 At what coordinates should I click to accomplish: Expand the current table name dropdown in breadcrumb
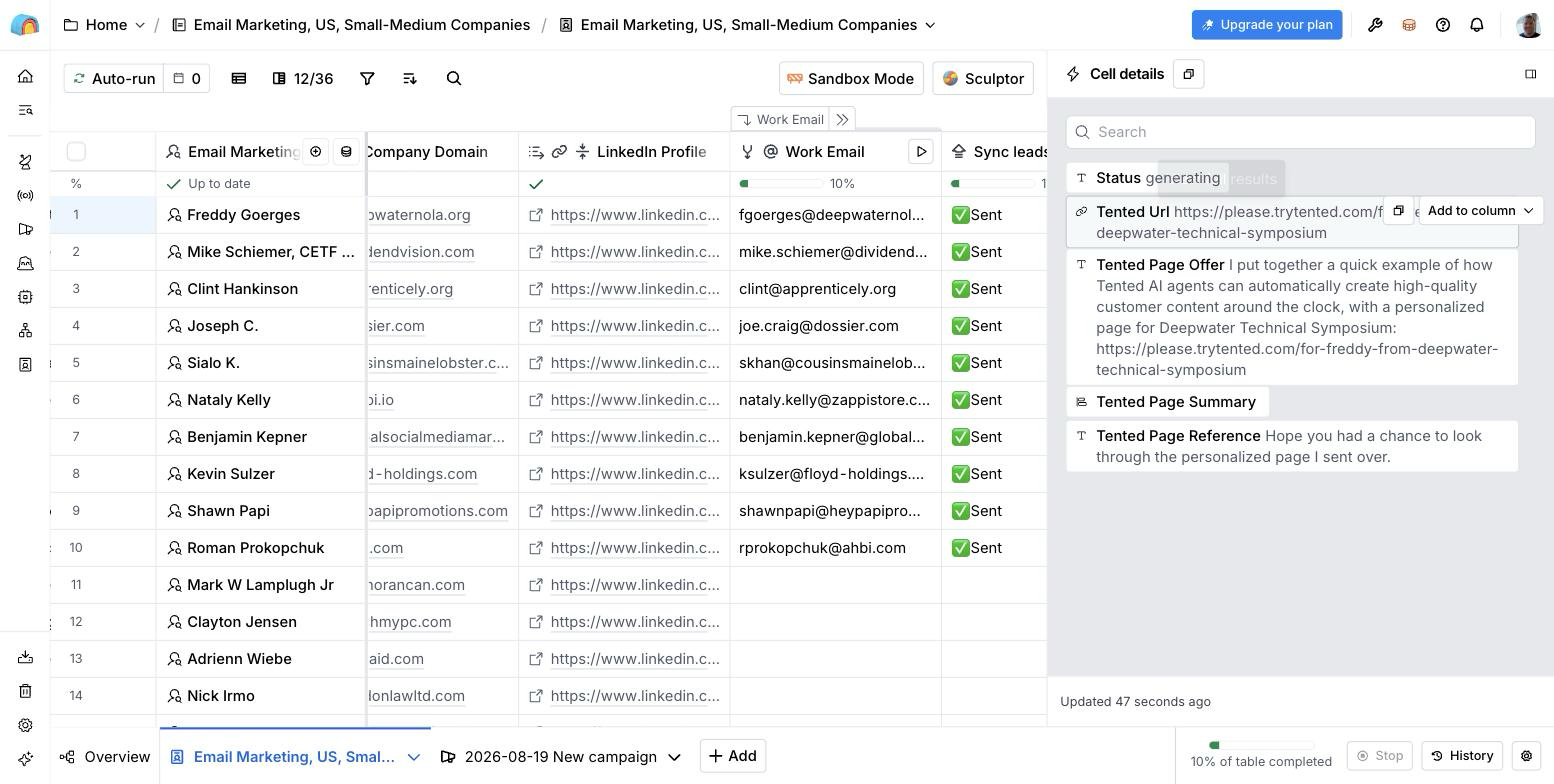coord(931,25)
